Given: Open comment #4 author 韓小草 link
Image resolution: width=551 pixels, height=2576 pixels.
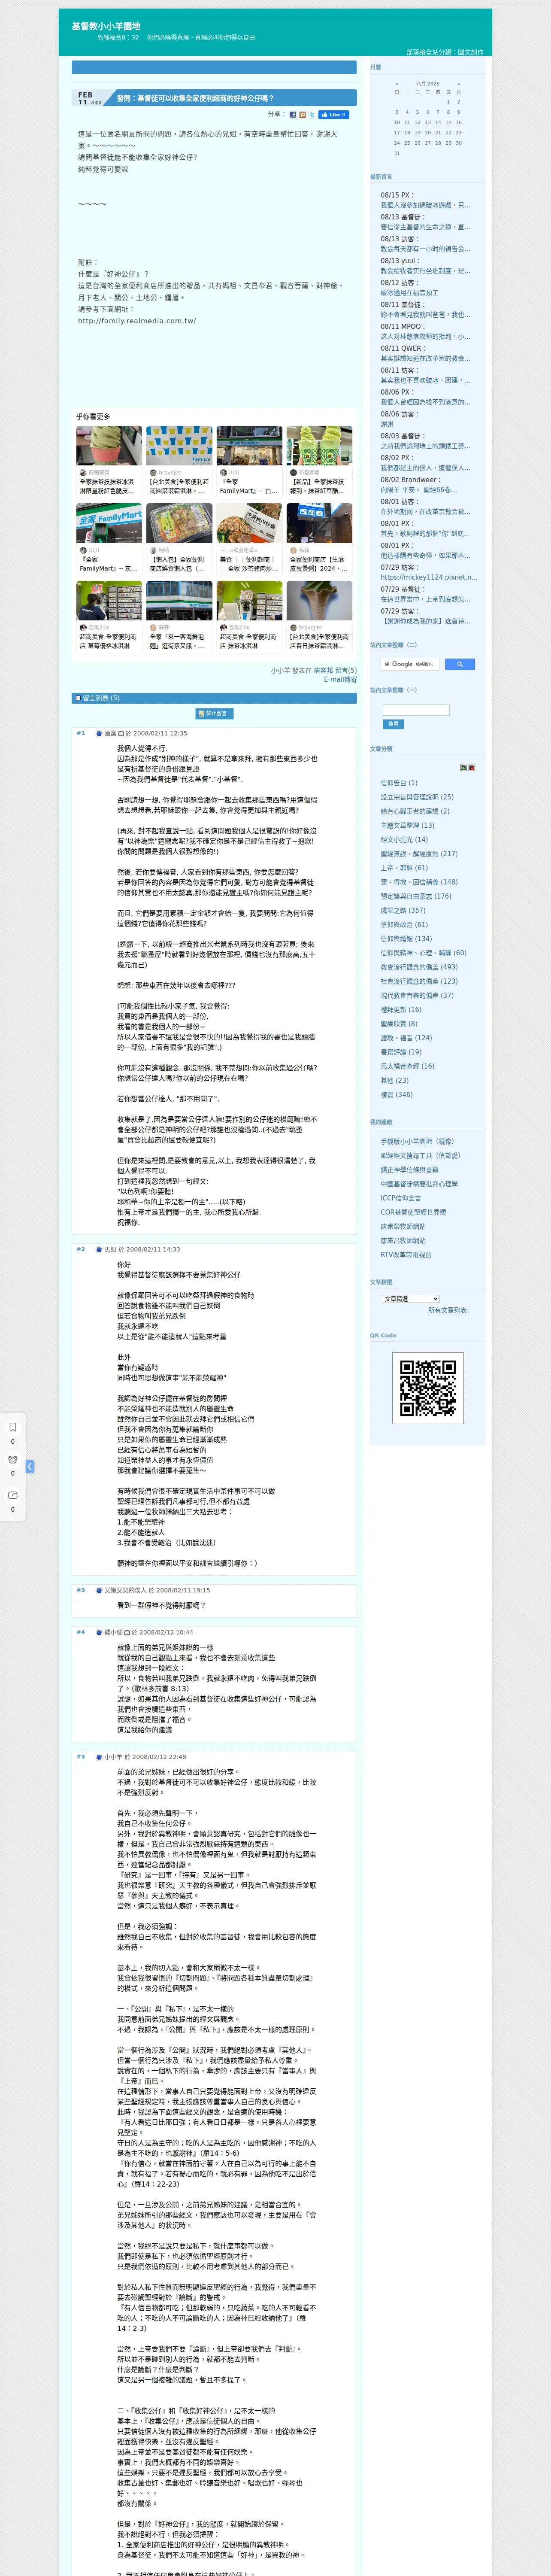Looking at the screenshot, I should (114, 1632).
